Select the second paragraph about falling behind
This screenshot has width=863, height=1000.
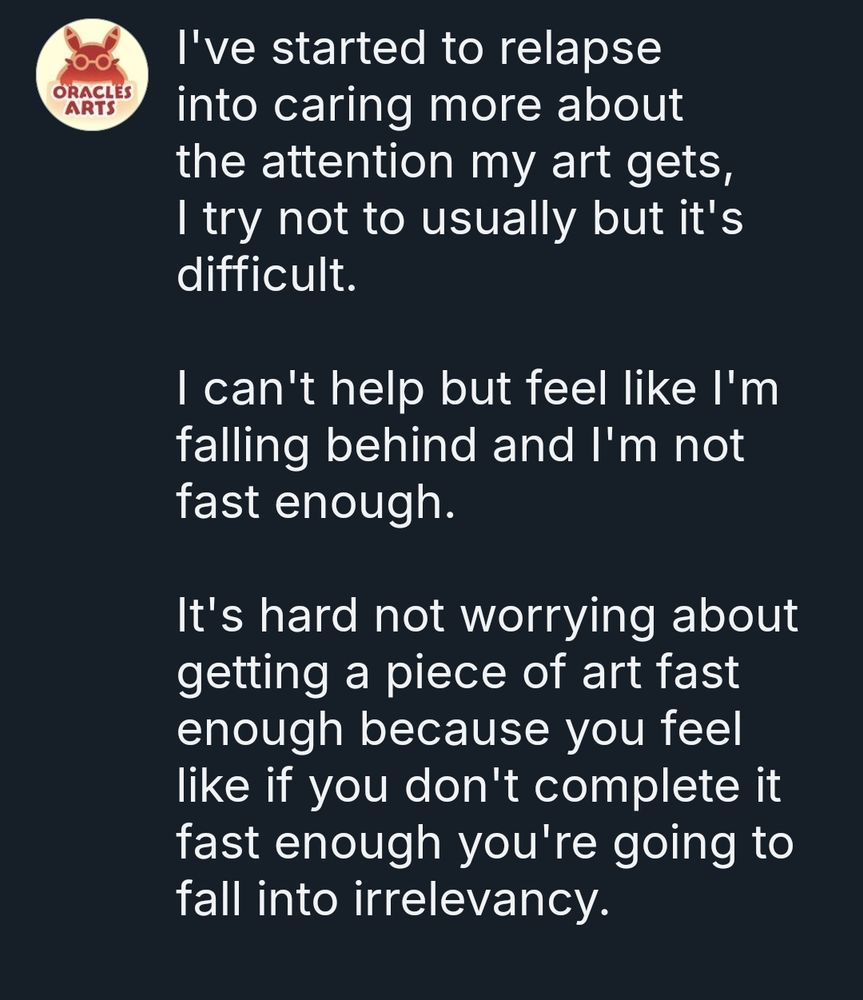[478, 446]
